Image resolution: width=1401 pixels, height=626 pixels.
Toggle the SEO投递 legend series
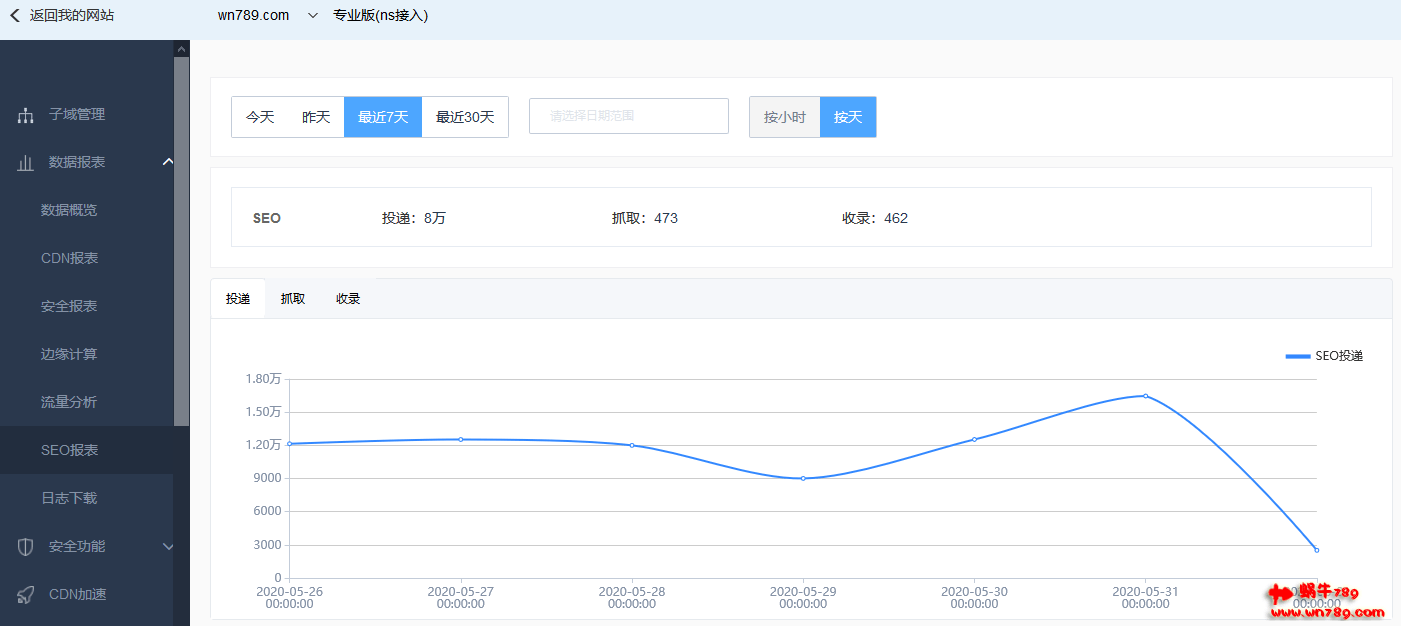click(x=1323, y=356)
